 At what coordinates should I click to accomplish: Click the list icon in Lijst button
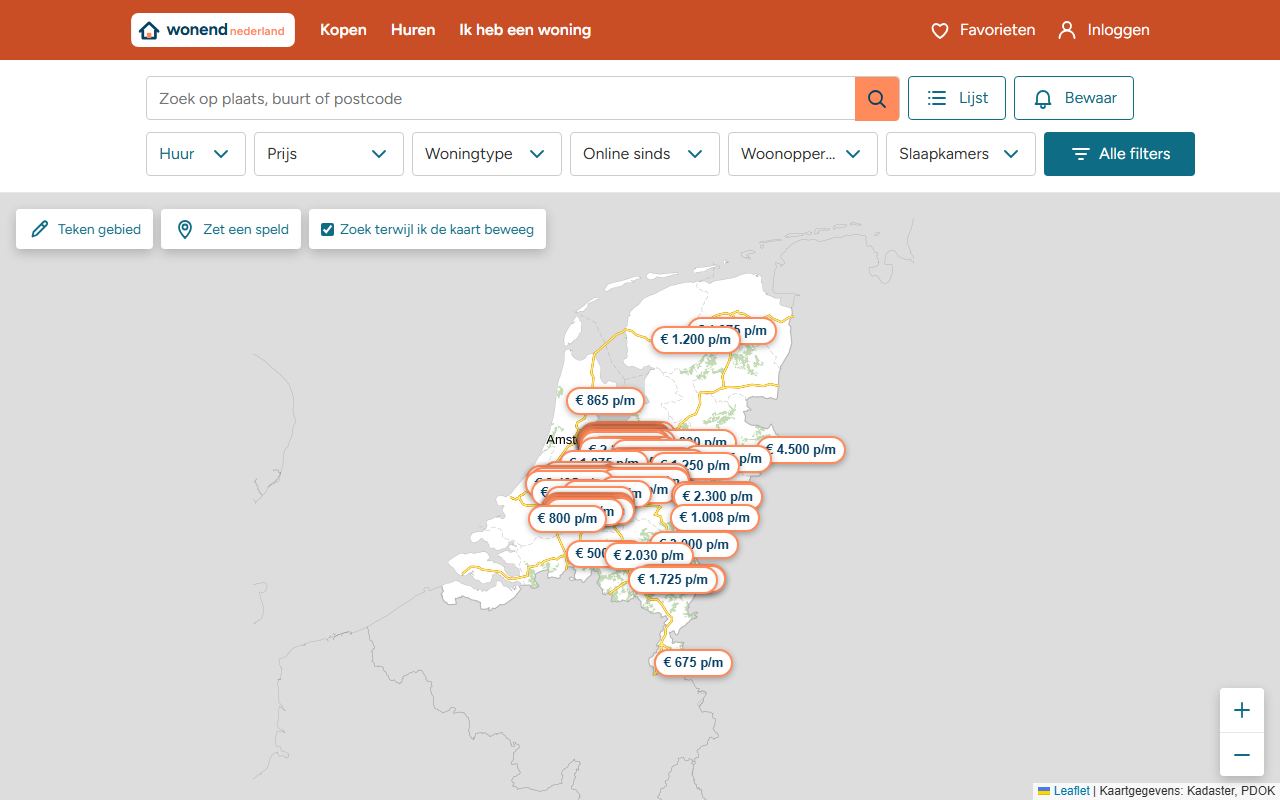tap(937, 98)
